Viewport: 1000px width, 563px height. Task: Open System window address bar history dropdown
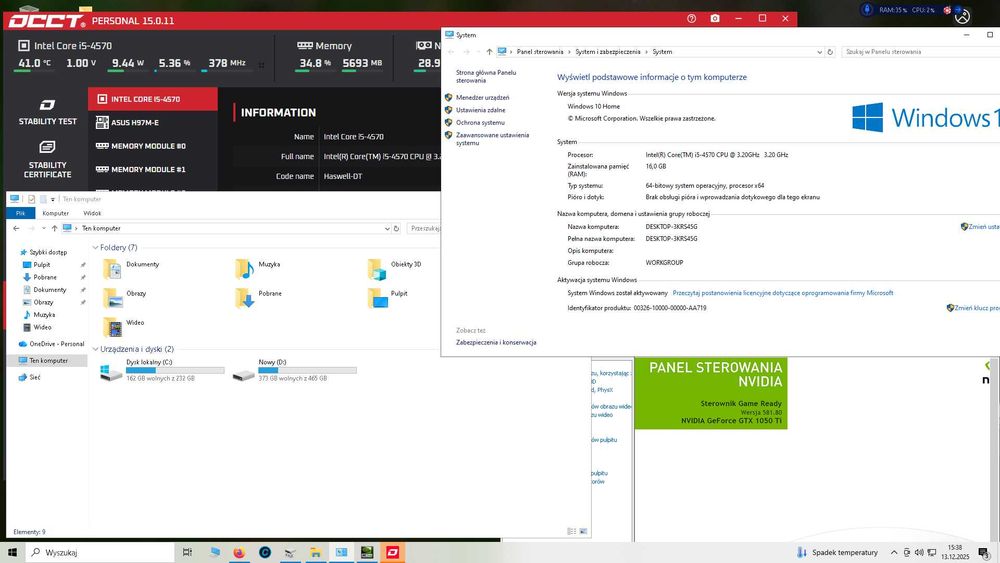point(819,52)
